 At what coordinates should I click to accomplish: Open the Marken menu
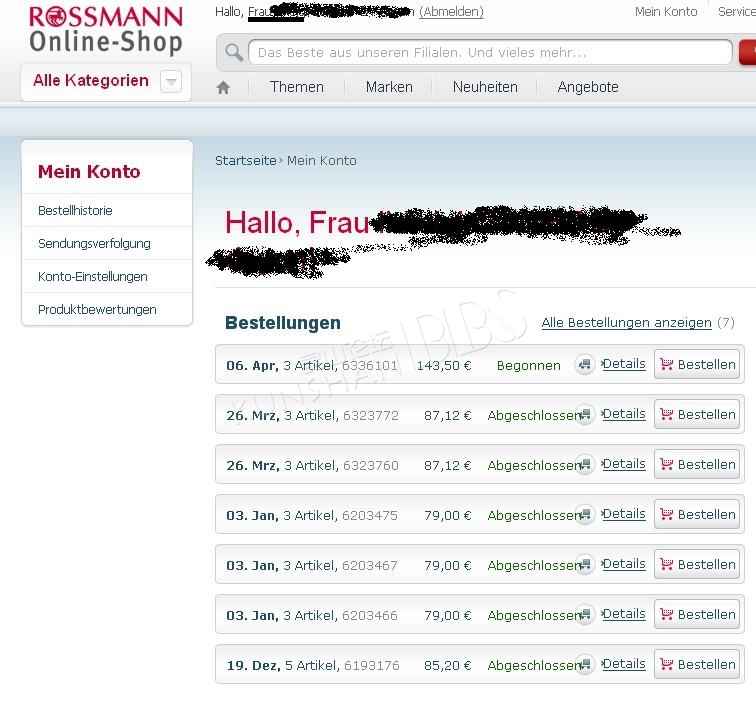pyautogui.click(x=389, y=87)
